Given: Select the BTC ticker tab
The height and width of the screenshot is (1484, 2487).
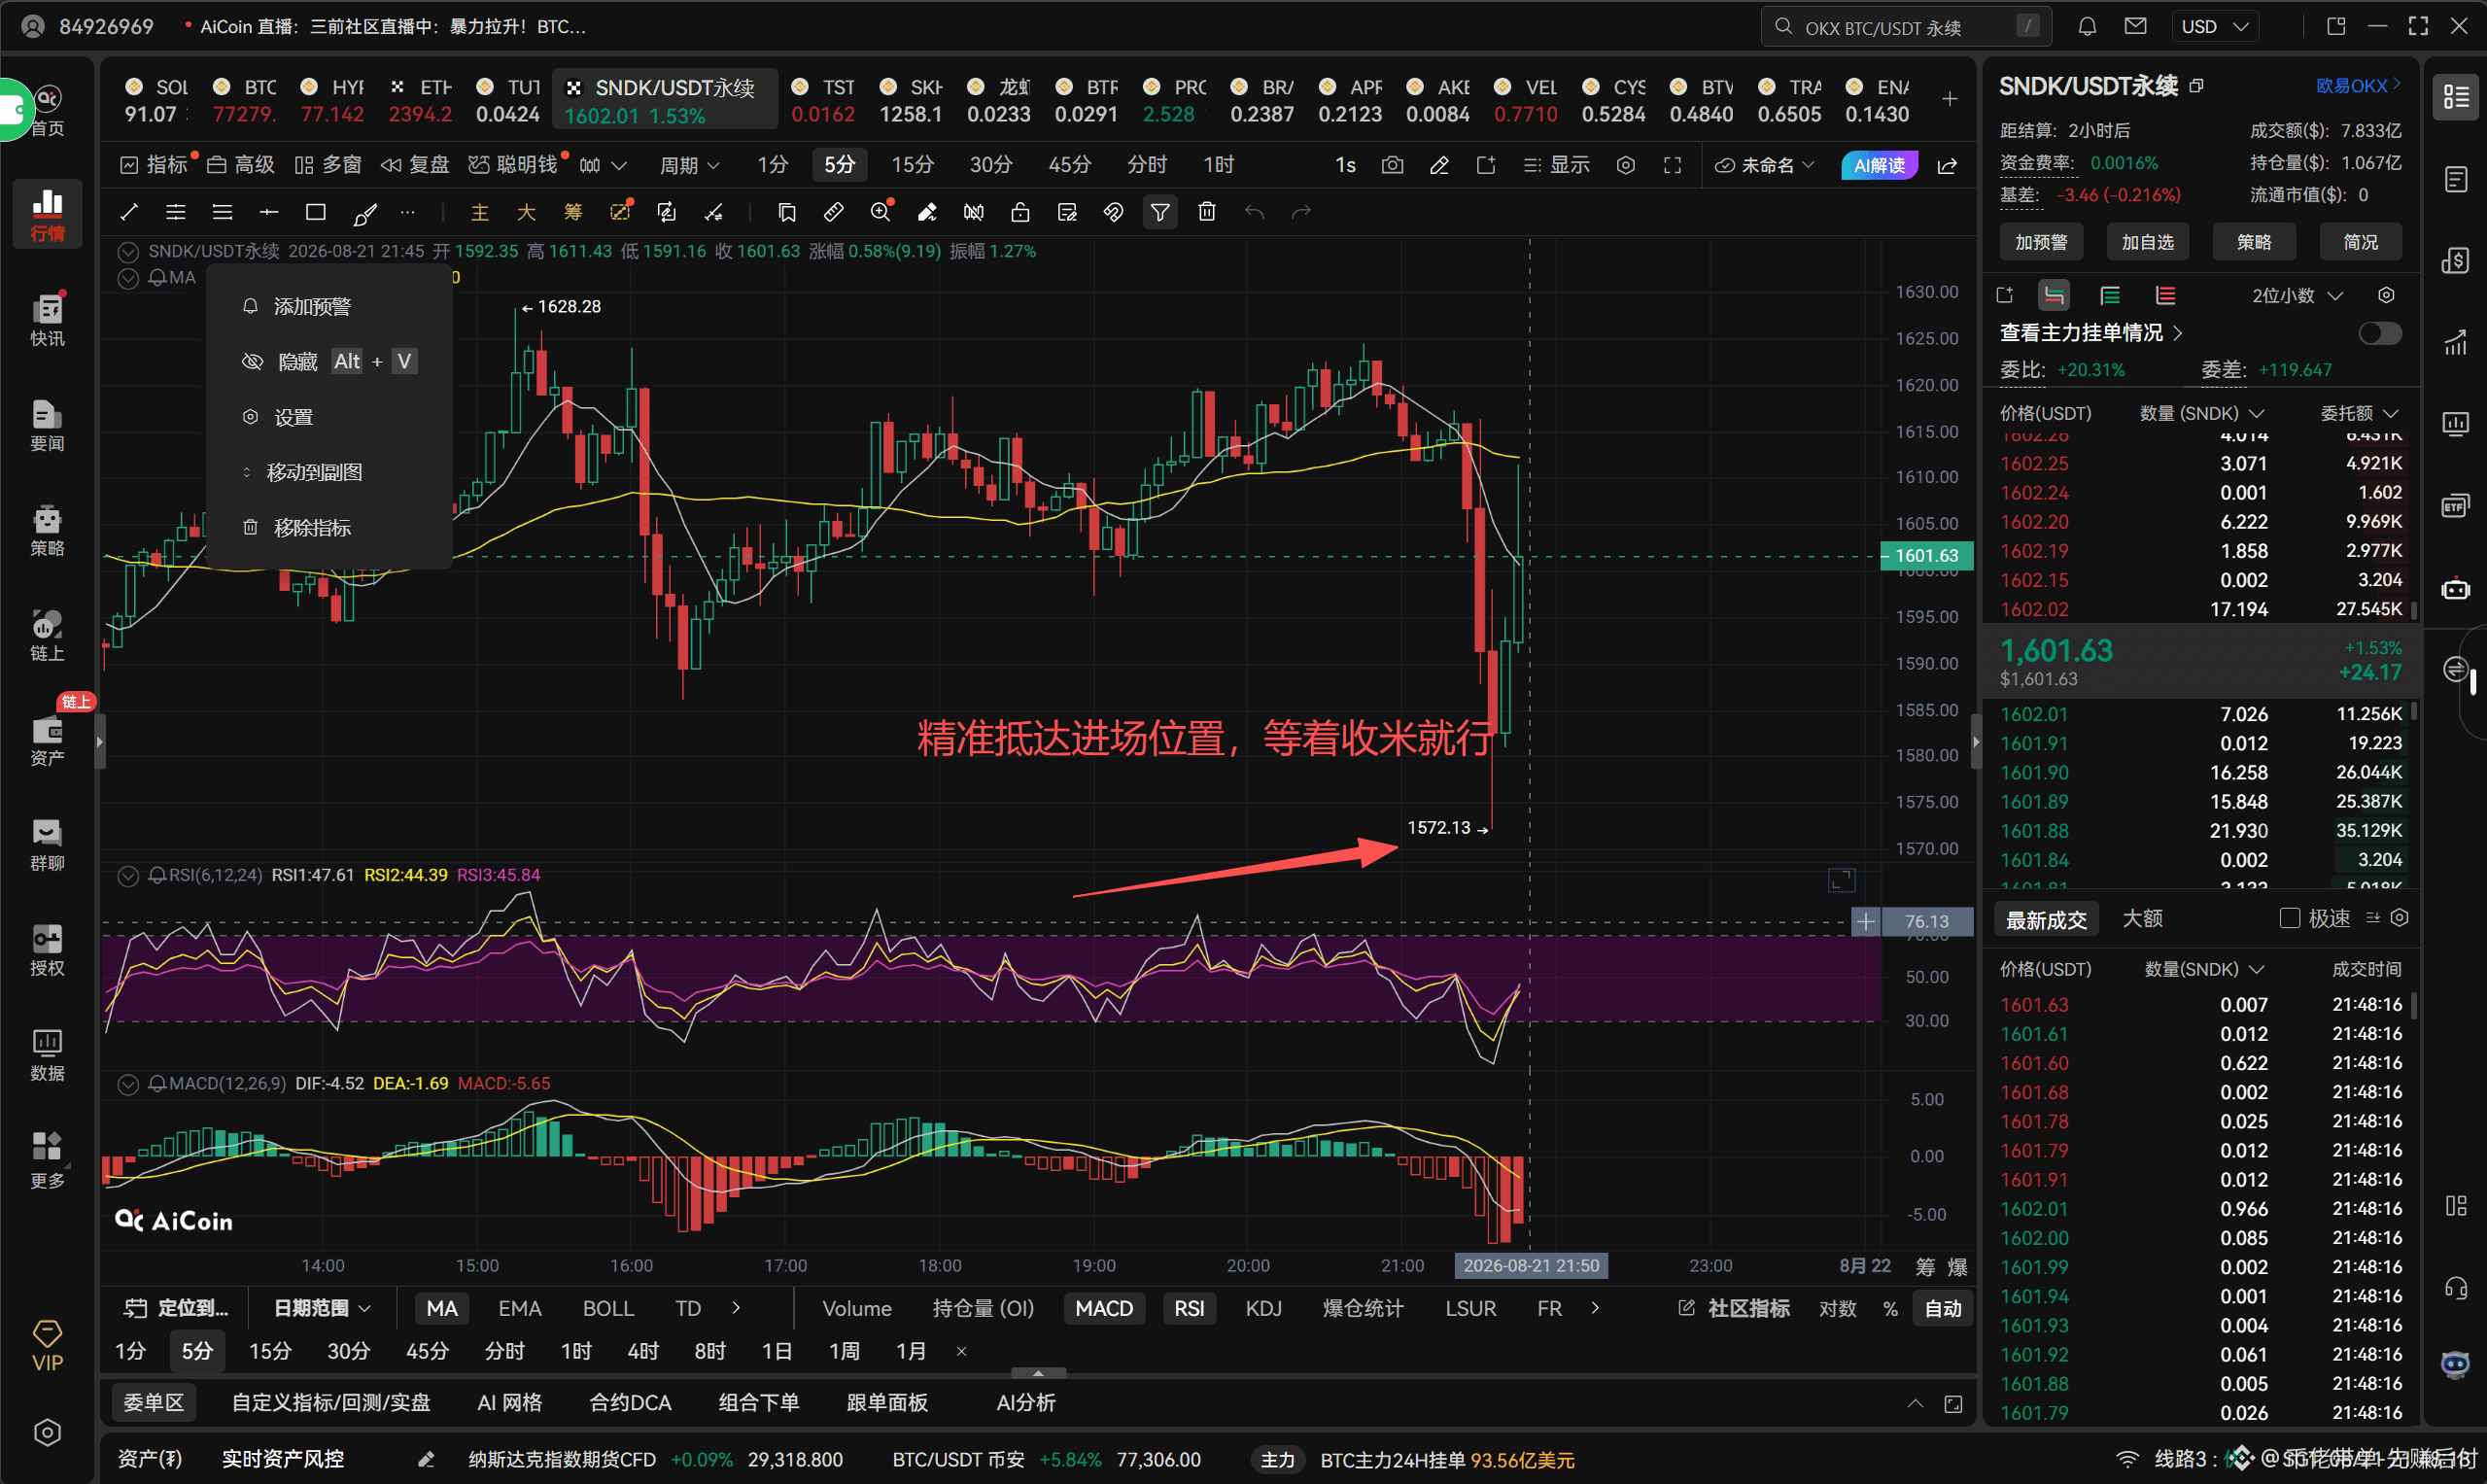Looking at the screenshot, I should [x=245, y=100].
